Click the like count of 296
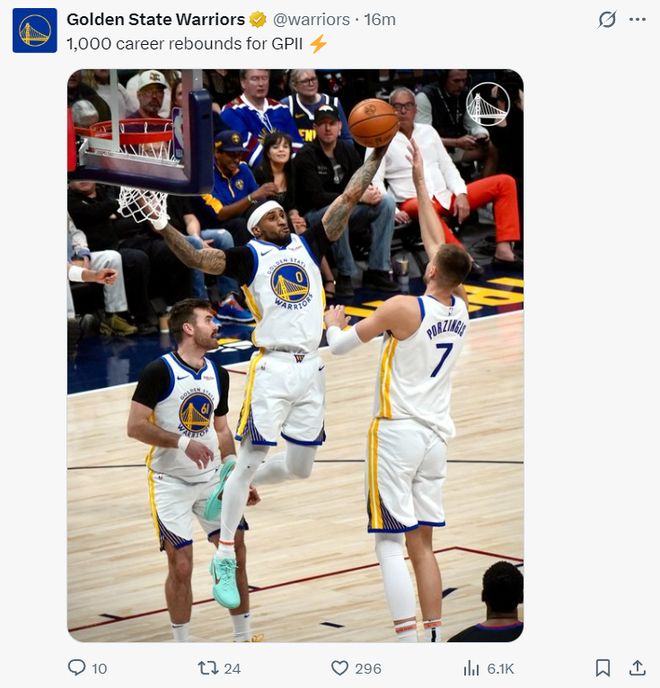This screenshot has height=688, width=660. [368, 668]
